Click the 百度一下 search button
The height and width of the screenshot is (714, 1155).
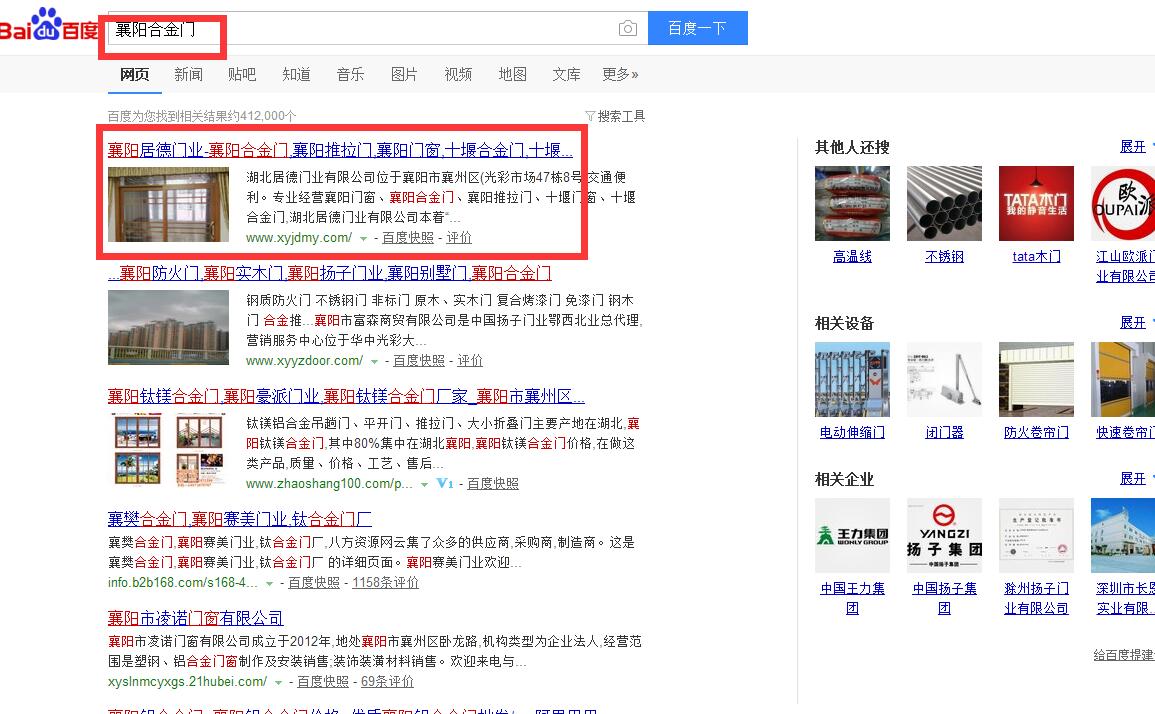698,28
